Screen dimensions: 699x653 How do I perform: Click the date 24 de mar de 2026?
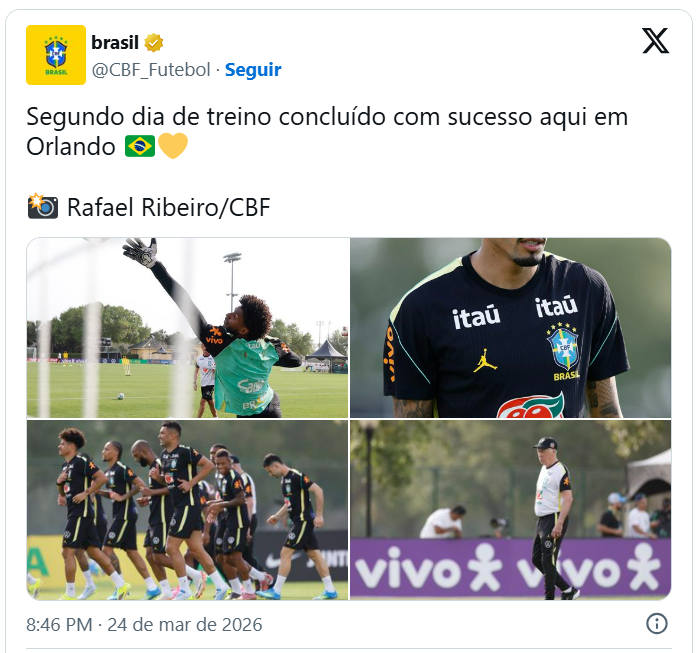pyautogui.click(x=185, y=625)
